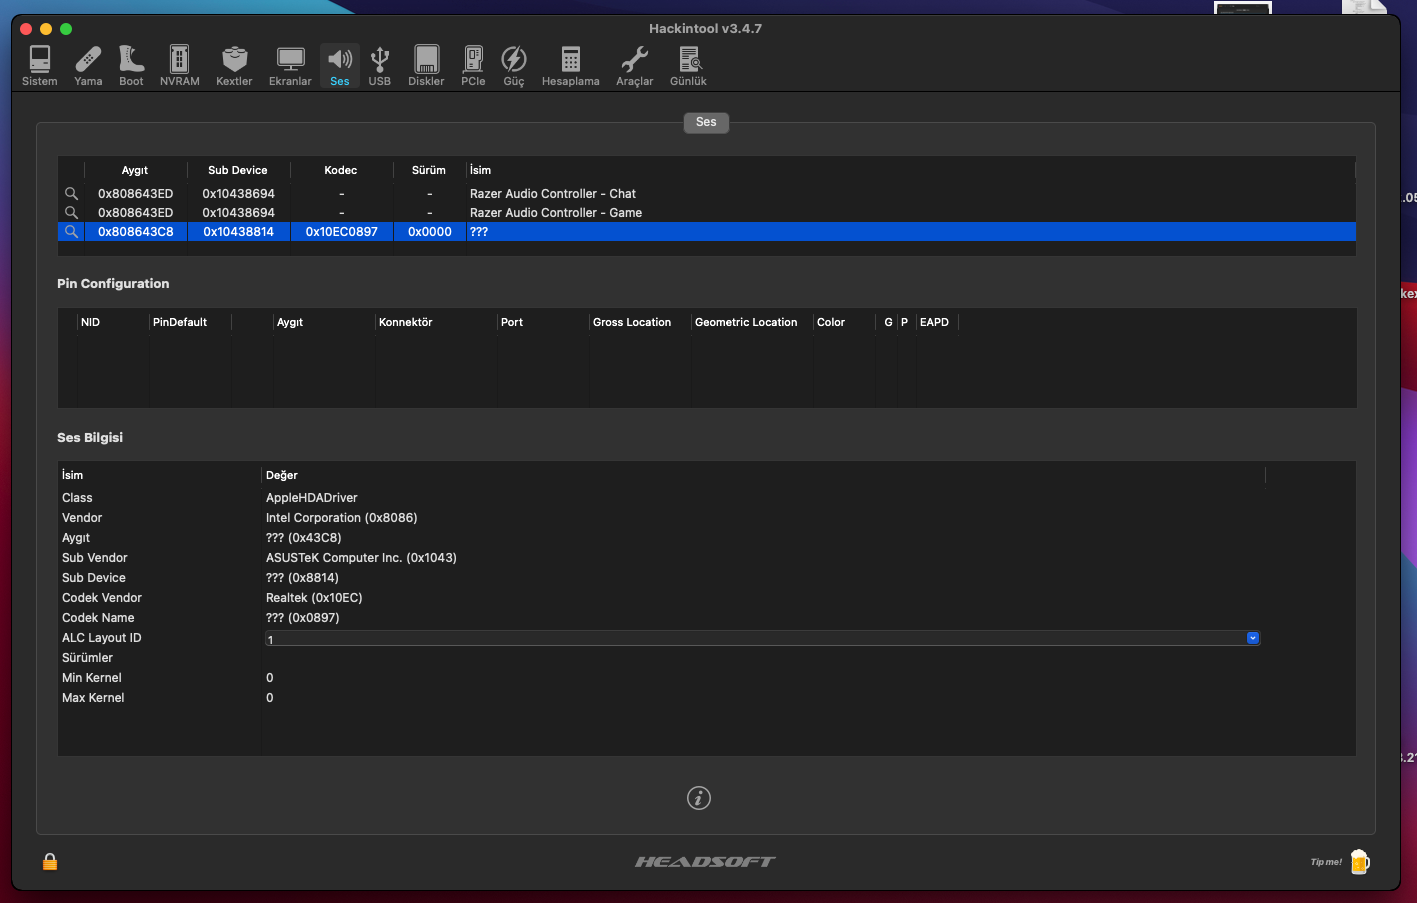Image resolution: width=1417 pixels, height=903 pixels.
Task: Switch to the Kextler section
Action: coord(234,66)
